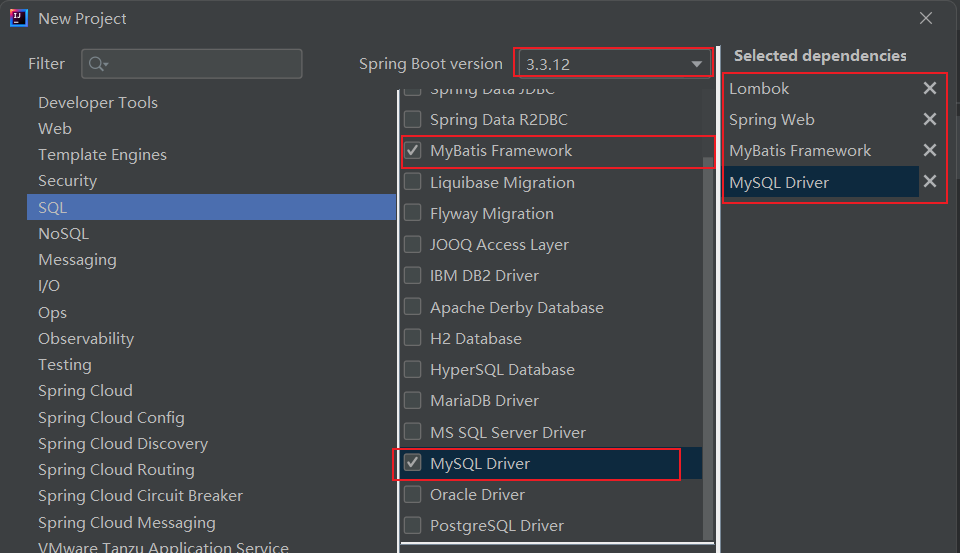Screen dimensions: 960x553
Task: Uncheck the MyBatis Framework checkbox
Action: pyautogui.click(x=413, y=150)
